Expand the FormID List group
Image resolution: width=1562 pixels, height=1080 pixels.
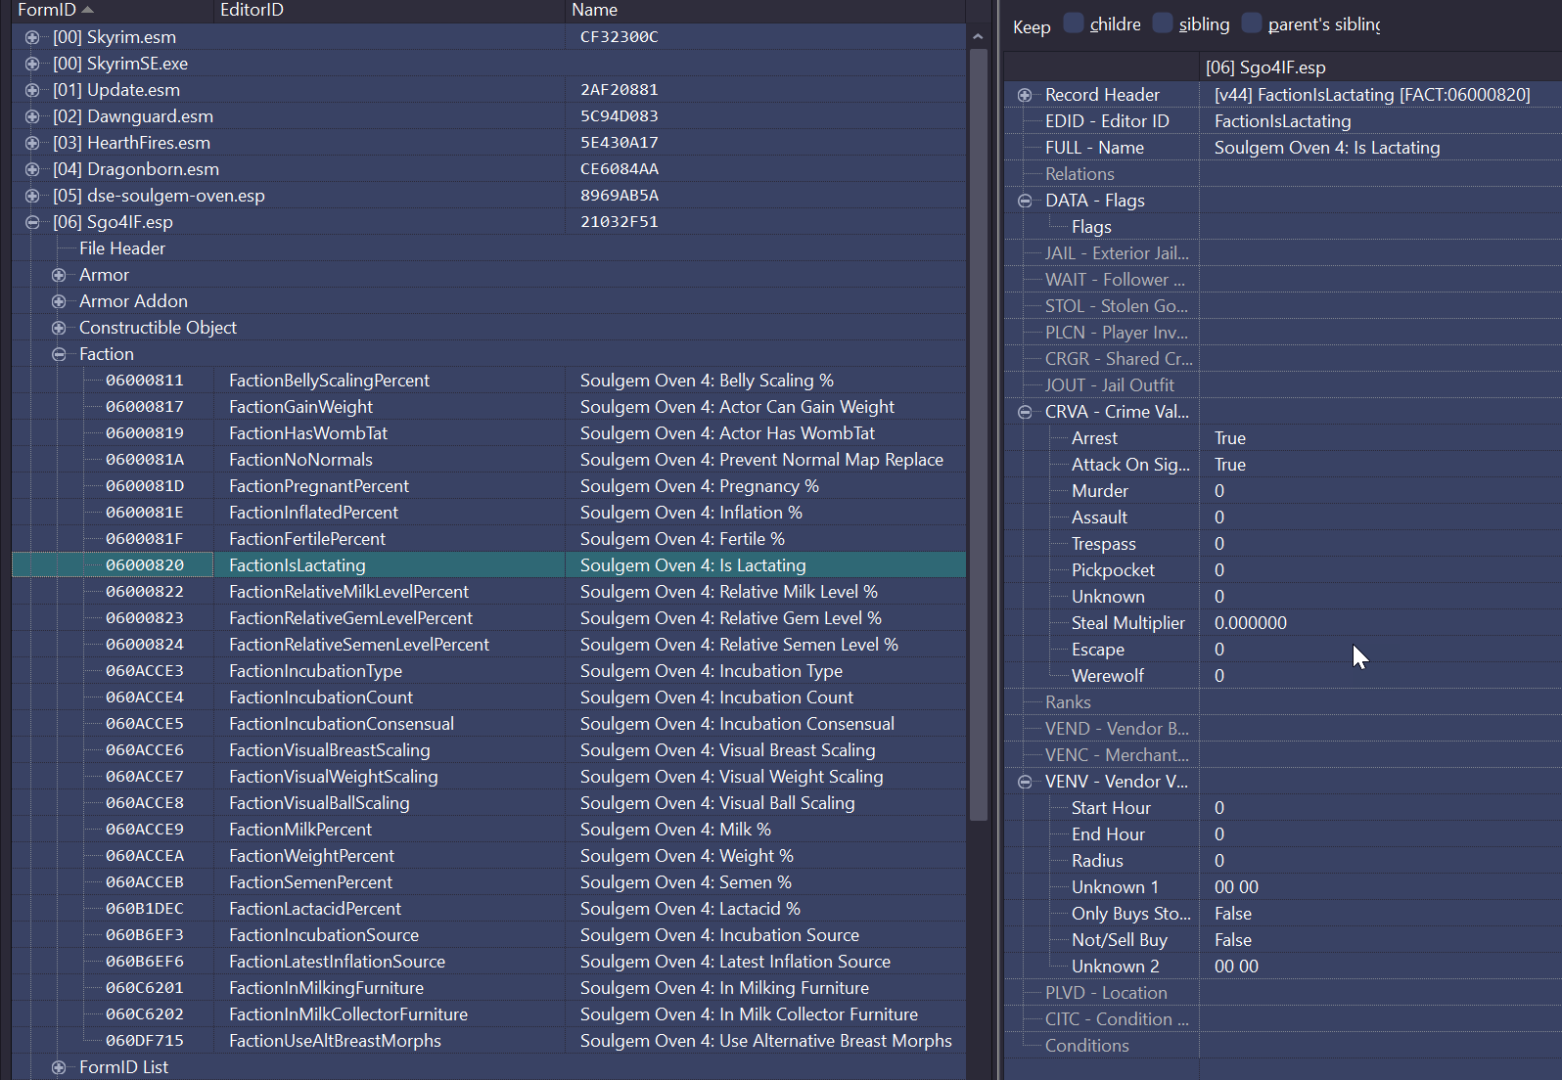click(x=59, y=1067)
